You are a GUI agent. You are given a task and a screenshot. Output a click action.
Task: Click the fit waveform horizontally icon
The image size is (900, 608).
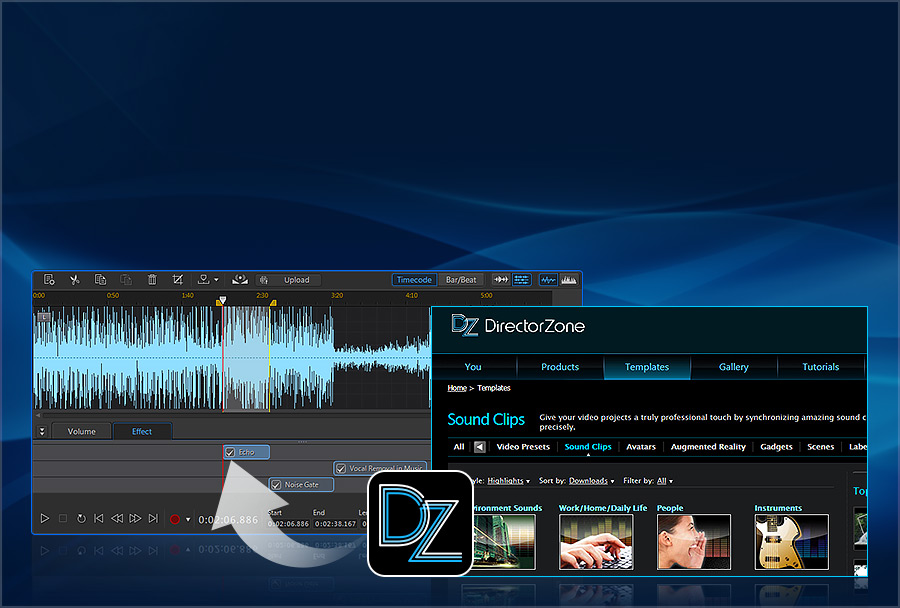501,280
